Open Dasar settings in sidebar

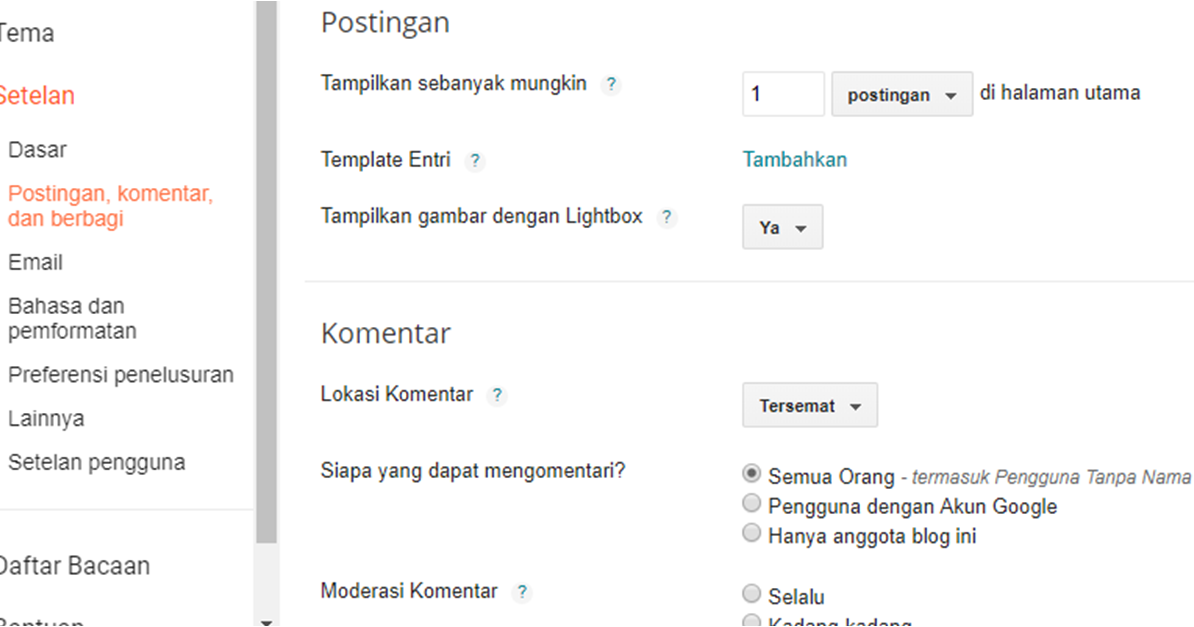pyautogui.click(x=37, y=150)
